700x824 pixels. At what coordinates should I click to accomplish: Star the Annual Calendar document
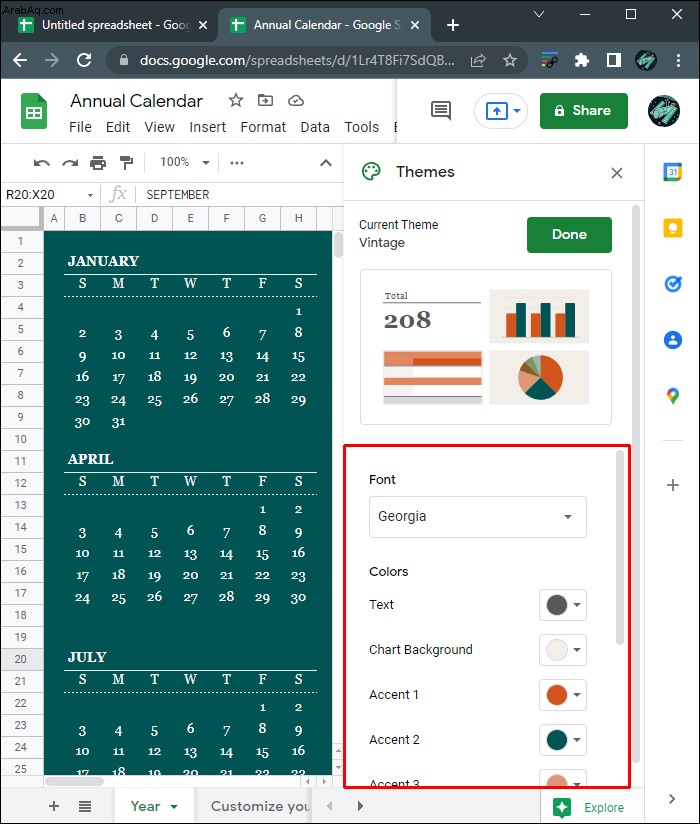(236, 100)
